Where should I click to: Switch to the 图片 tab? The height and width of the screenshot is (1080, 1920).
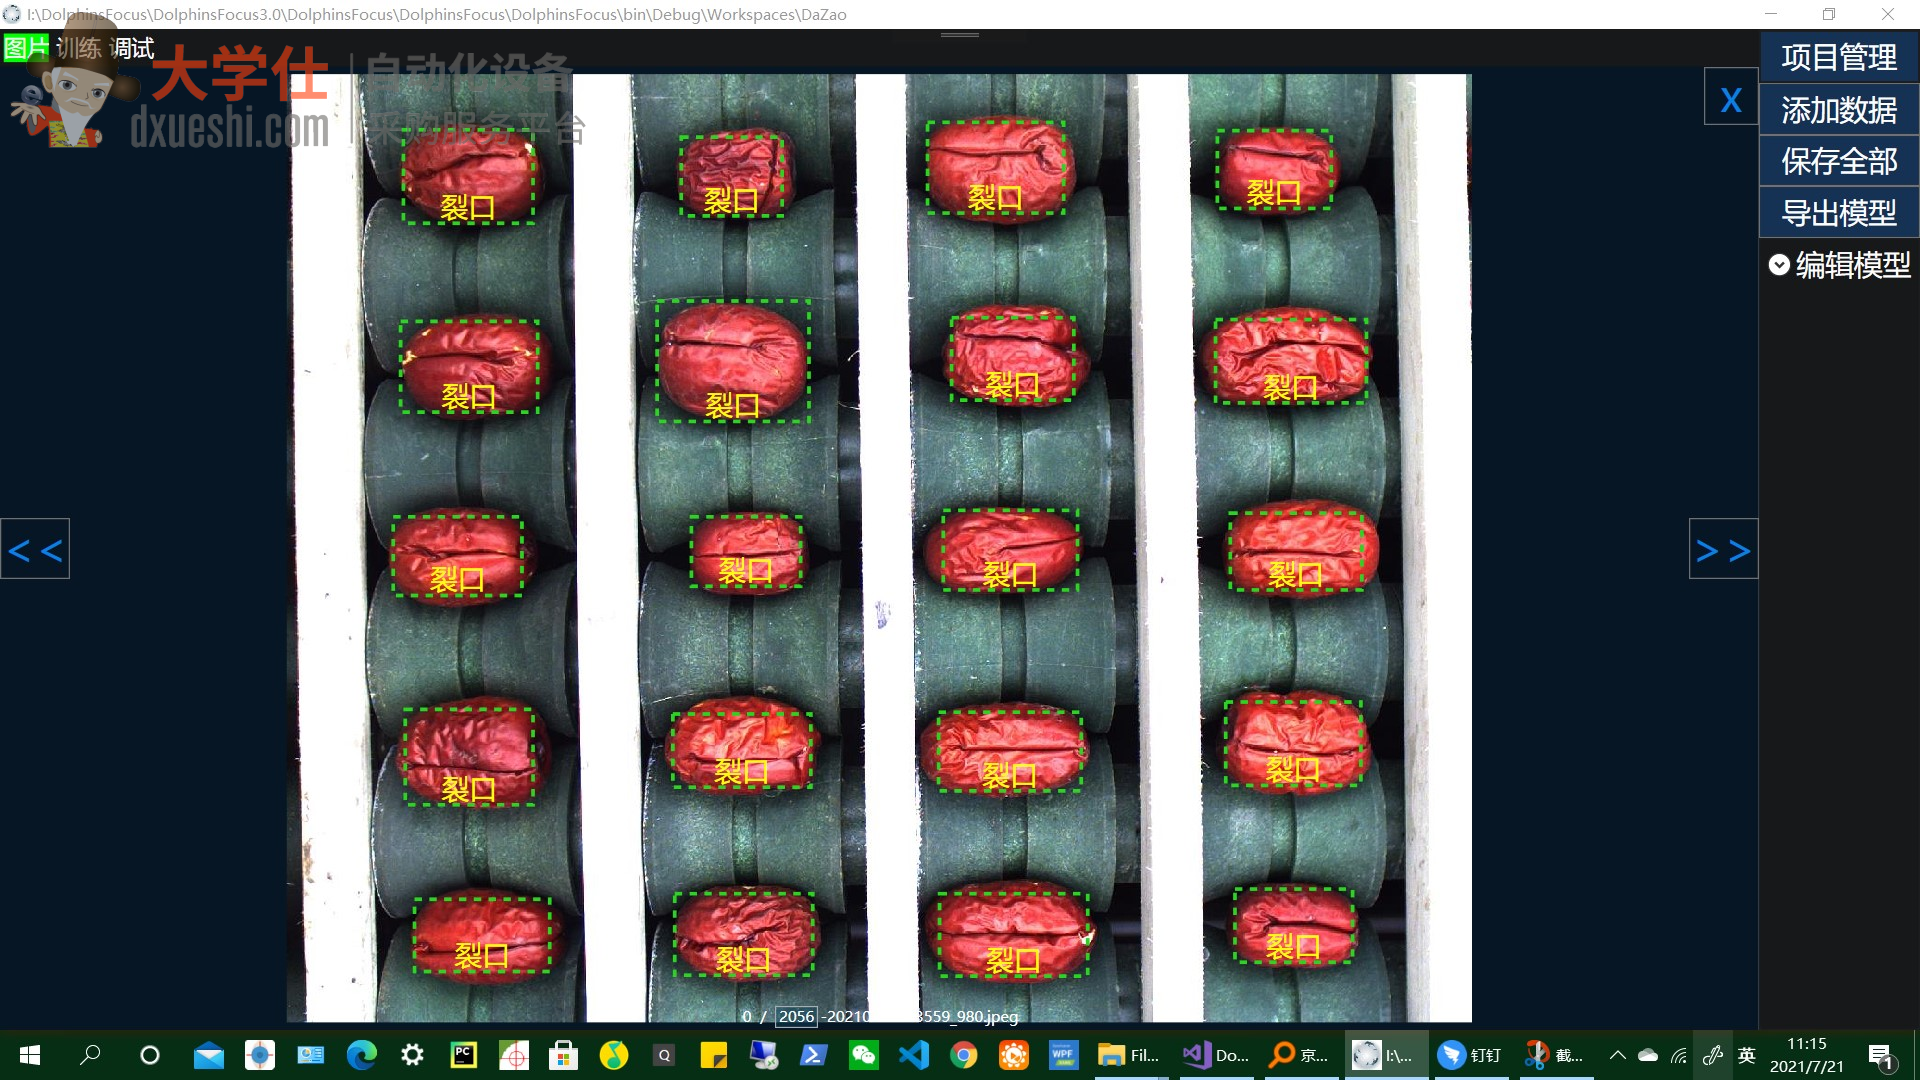tap(26, 47)
